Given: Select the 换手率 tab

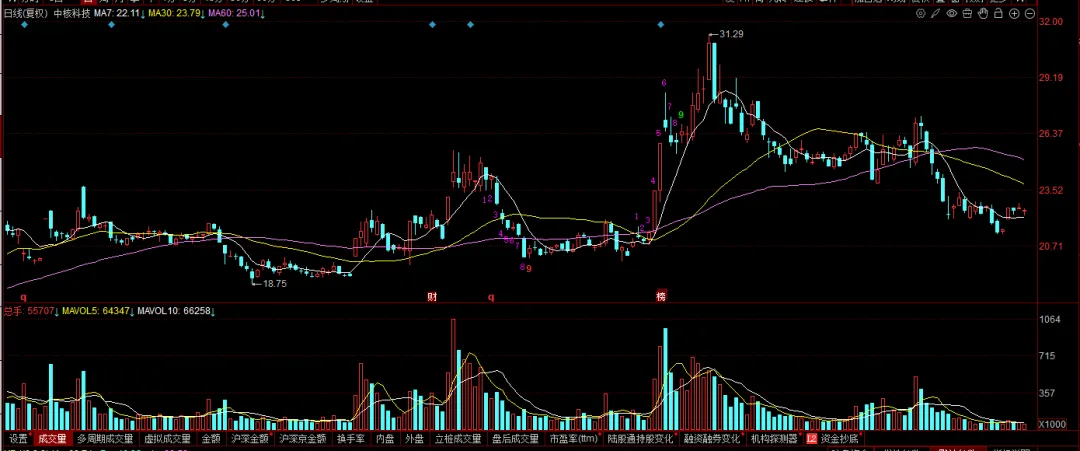Looking at the screenshot, I should coord(350,438).
